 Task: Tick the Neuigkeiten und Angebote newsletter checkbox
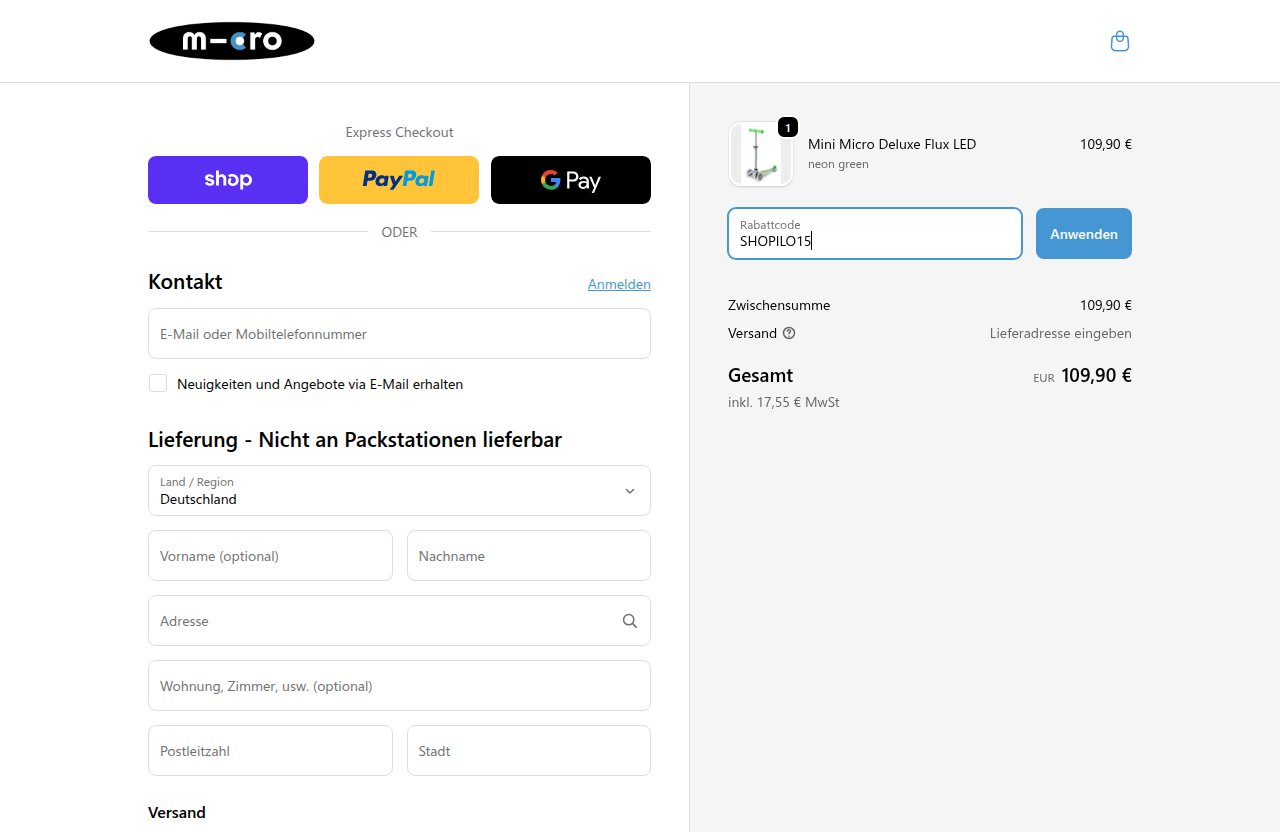pyautogui.click(x=158, y=383)
